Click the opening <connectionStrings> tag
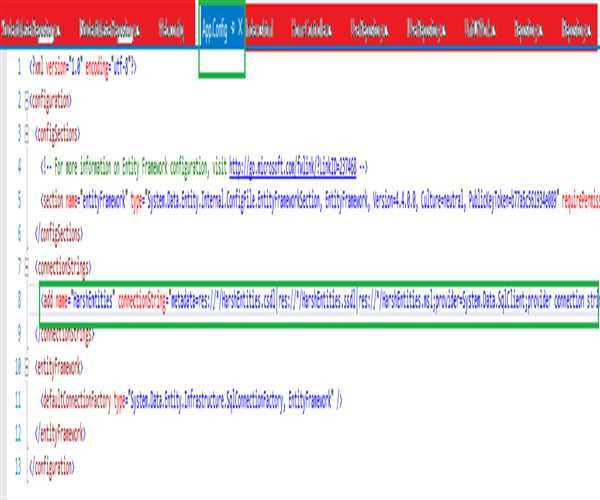Image resolution: width=600 pixels, height=500 pixels. pyautogui.click(x=63, y=267)
